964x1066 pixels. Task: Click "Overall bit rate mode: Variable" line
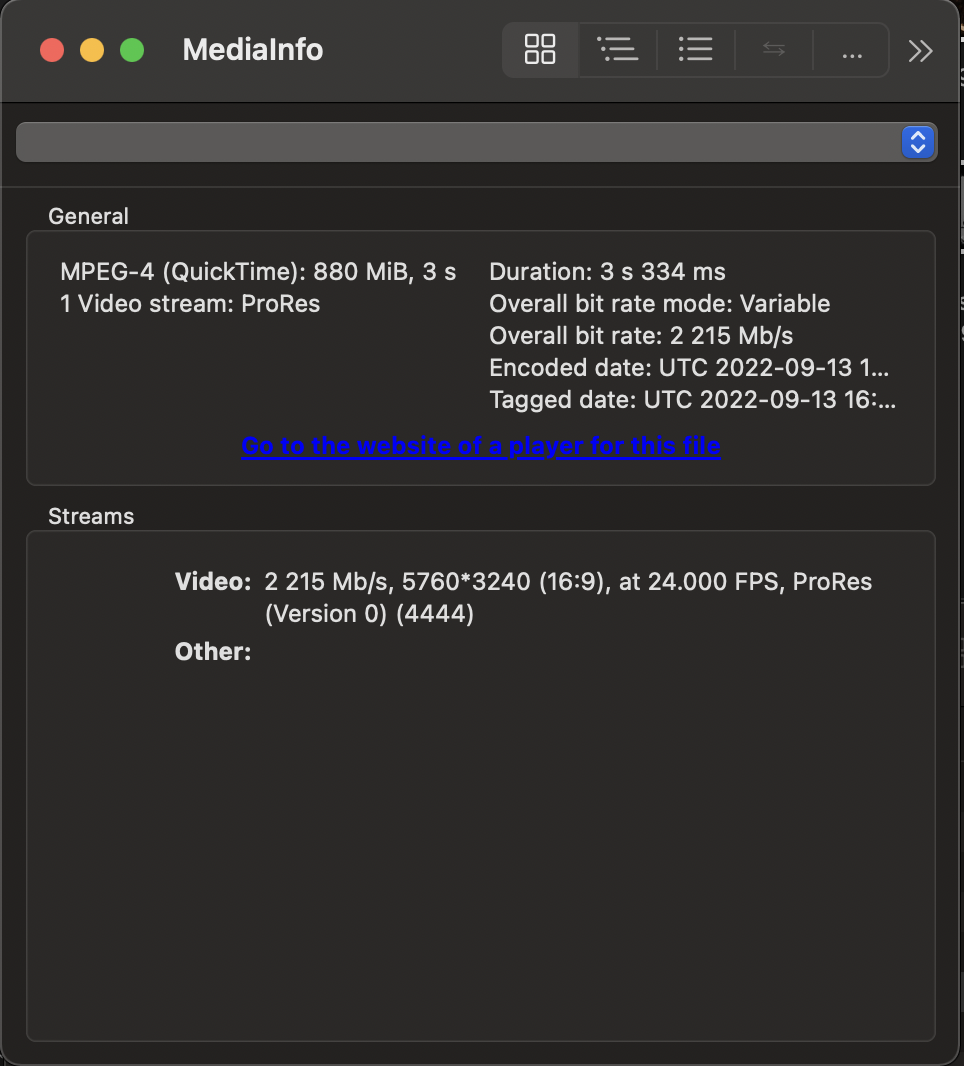(x=659, y=304)
